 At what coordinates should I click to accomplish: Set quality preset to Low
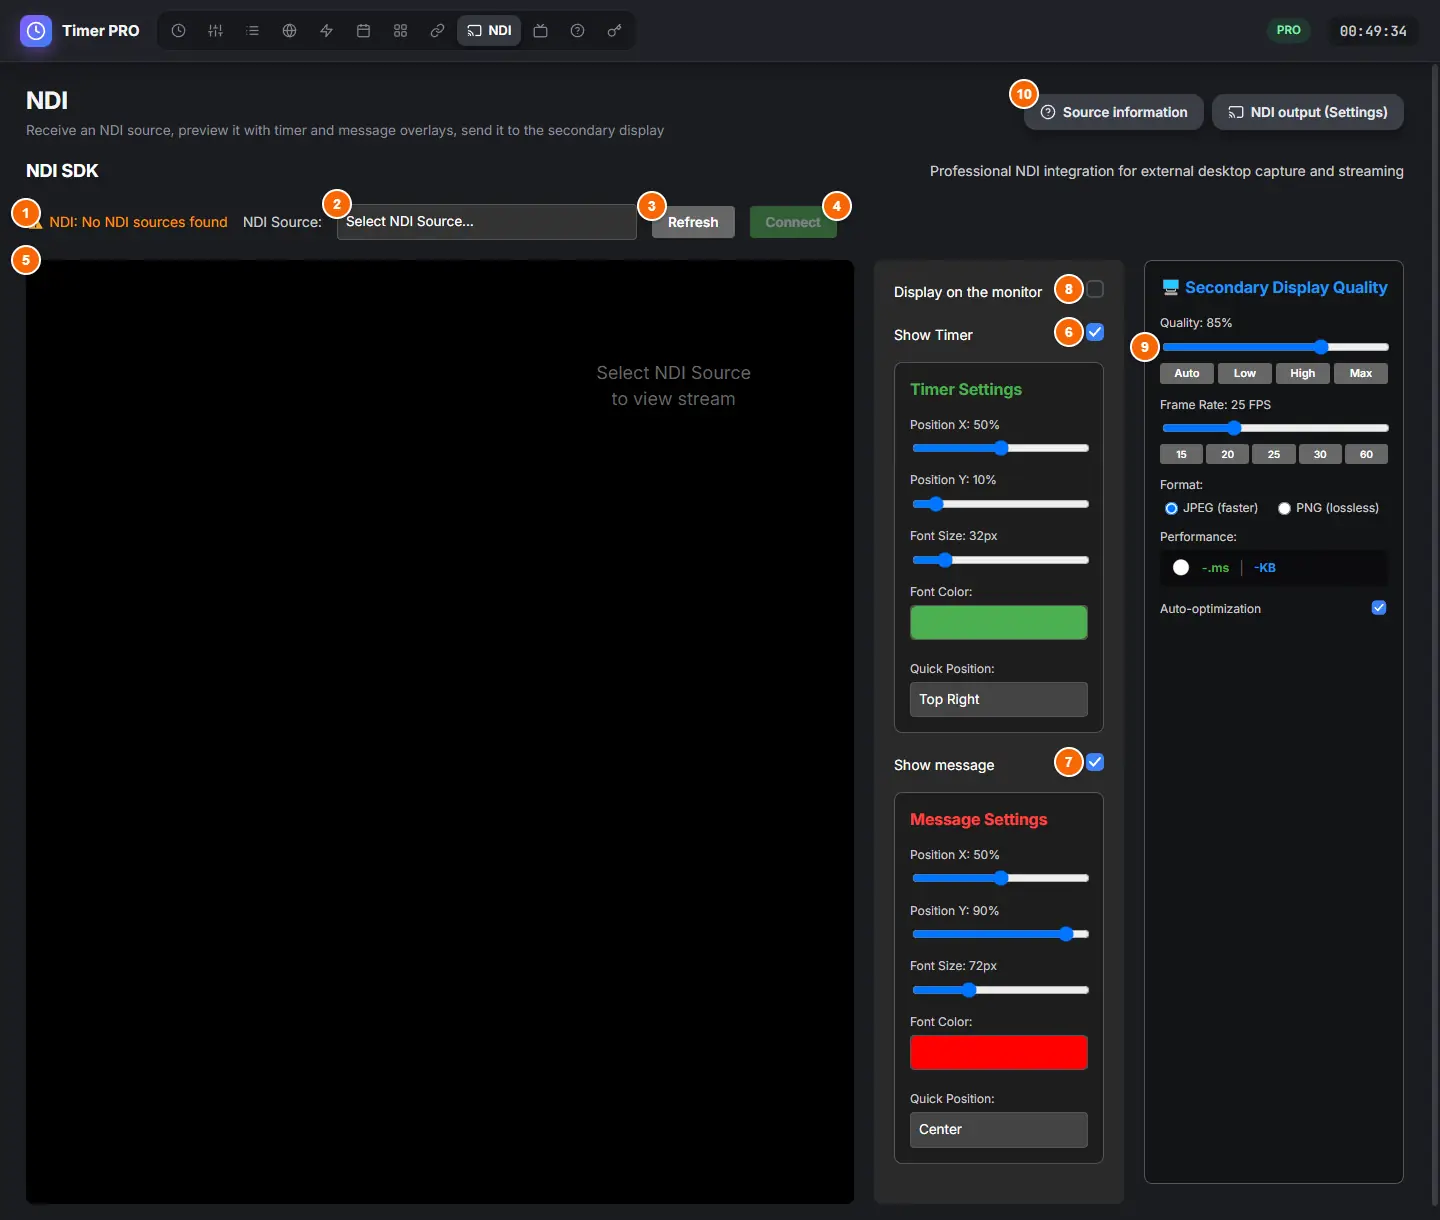coord(1245,373)
